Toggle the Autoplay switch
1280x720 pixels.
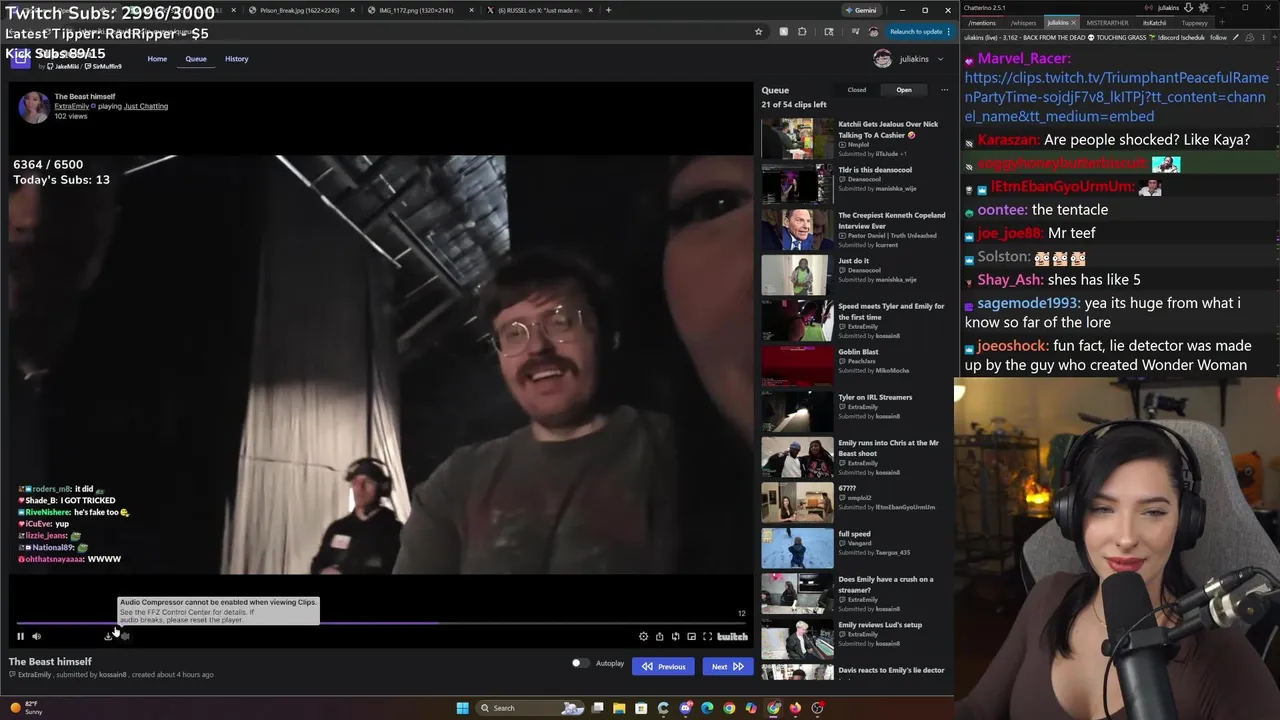(580, 663)
